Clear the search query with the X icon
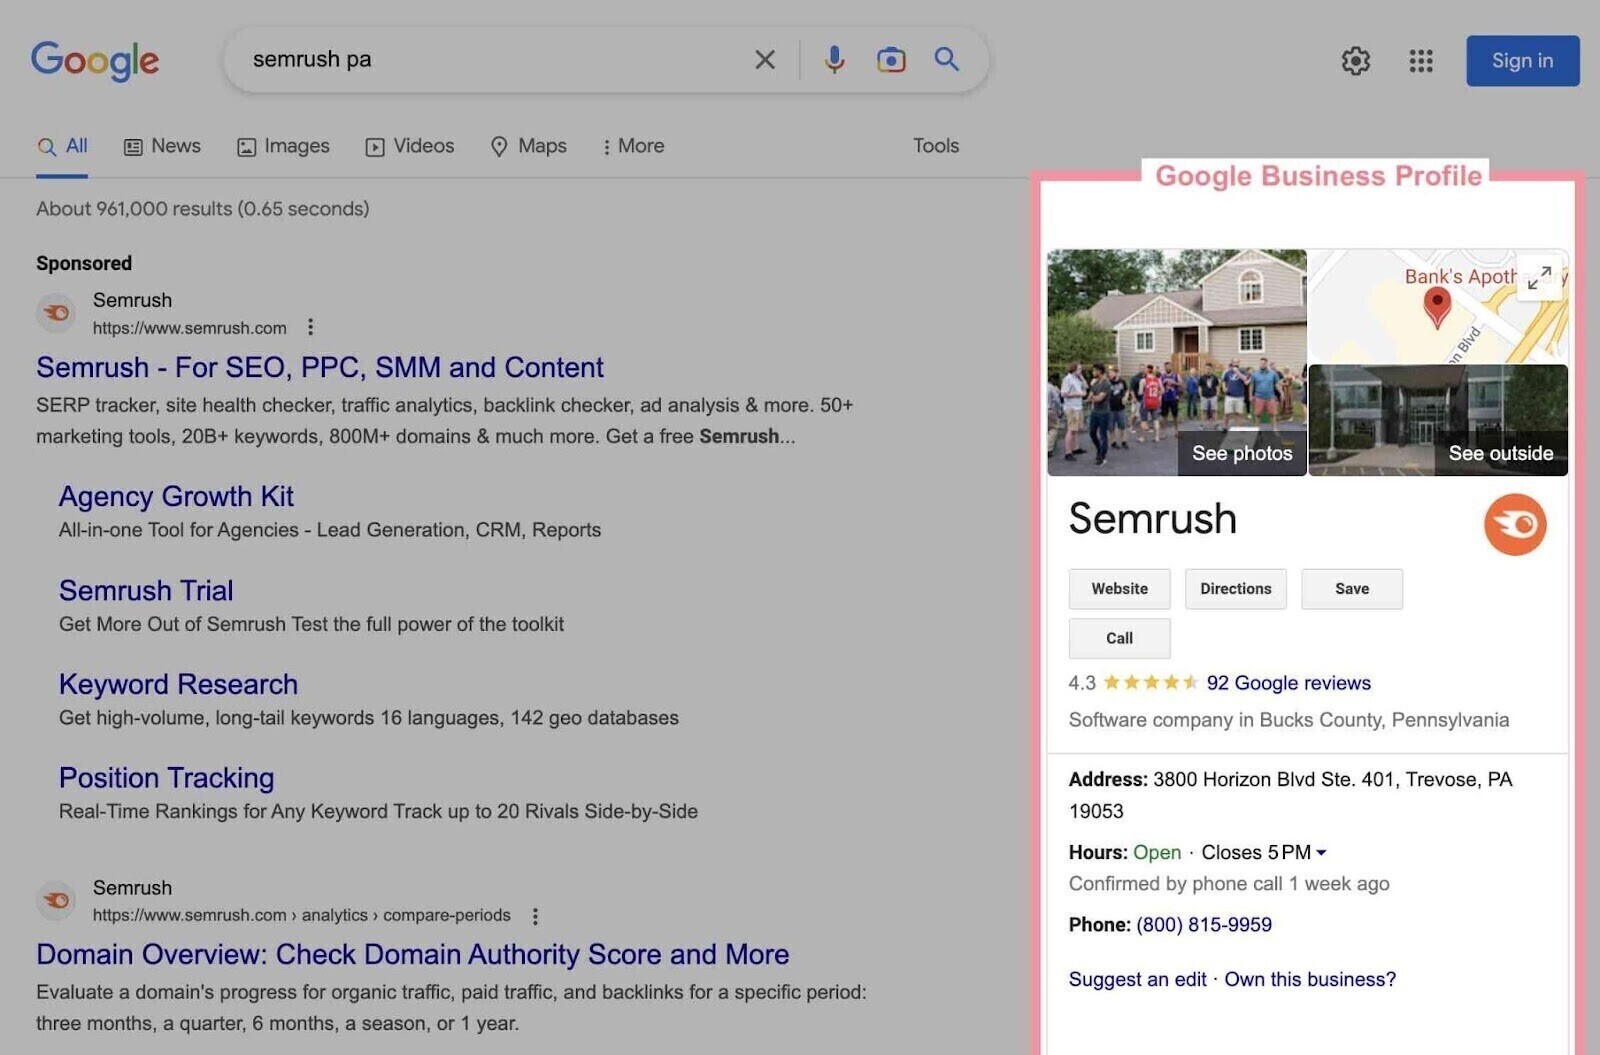This screenshot has width=1600, height=1055. pos(764,60)
